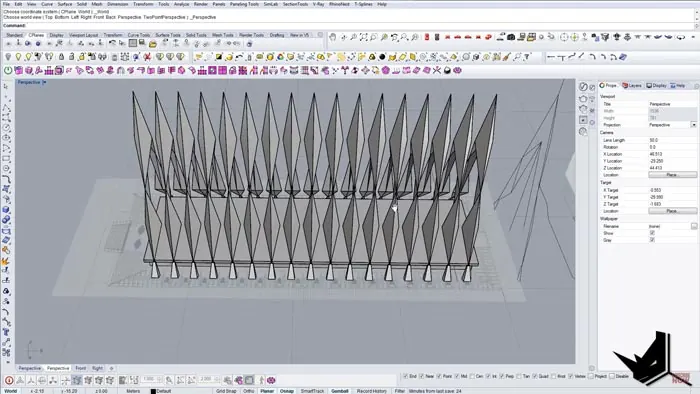
Task: Toggle Record History in the status bar
Action: point(371,391)
